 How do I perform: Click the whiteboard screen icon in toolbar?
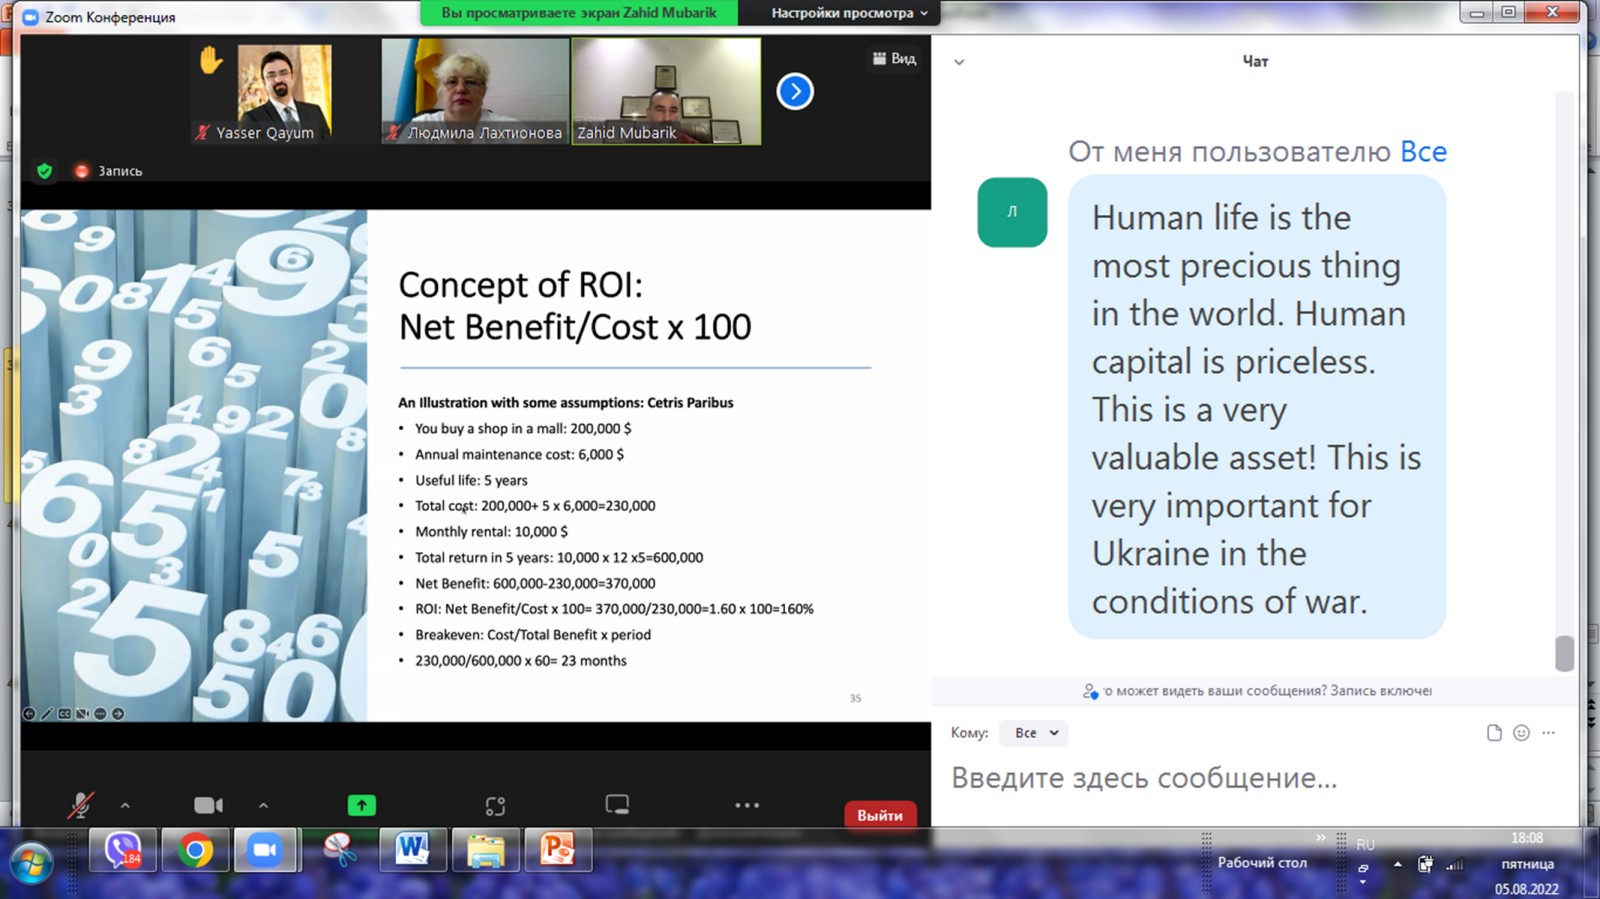coord(617,805)
